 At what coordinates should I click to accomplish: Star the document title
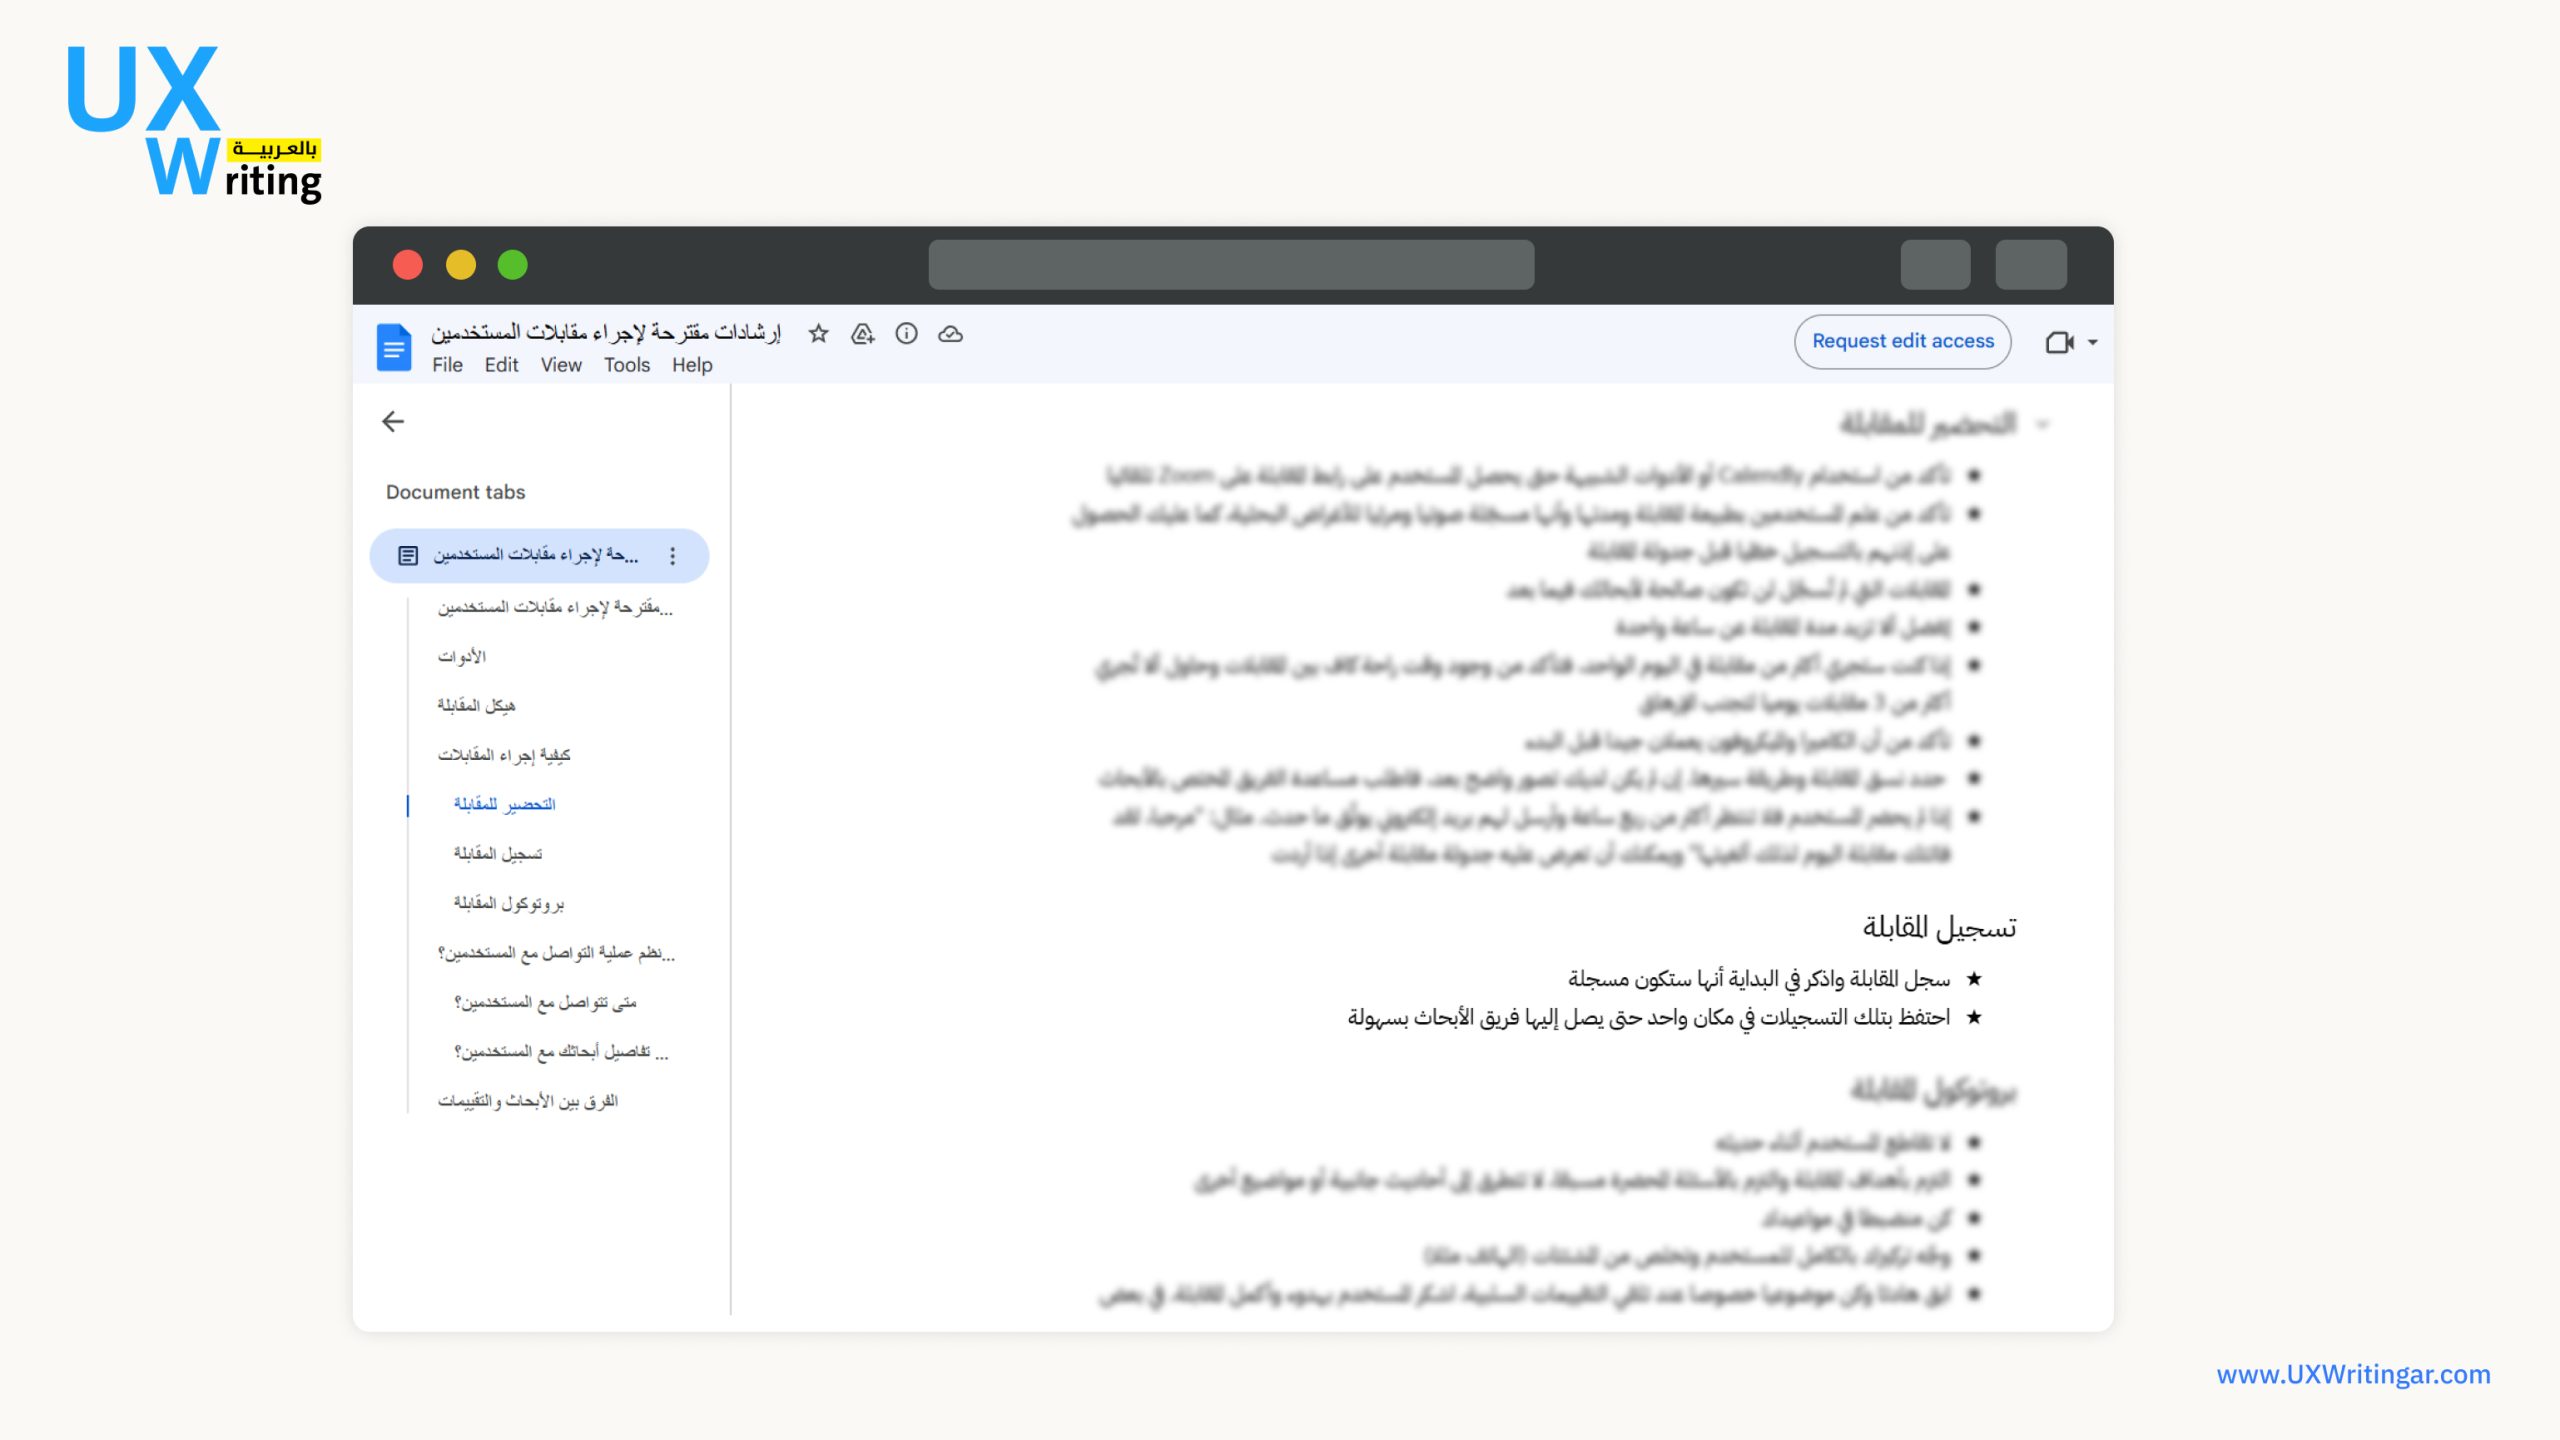point(818,334)
